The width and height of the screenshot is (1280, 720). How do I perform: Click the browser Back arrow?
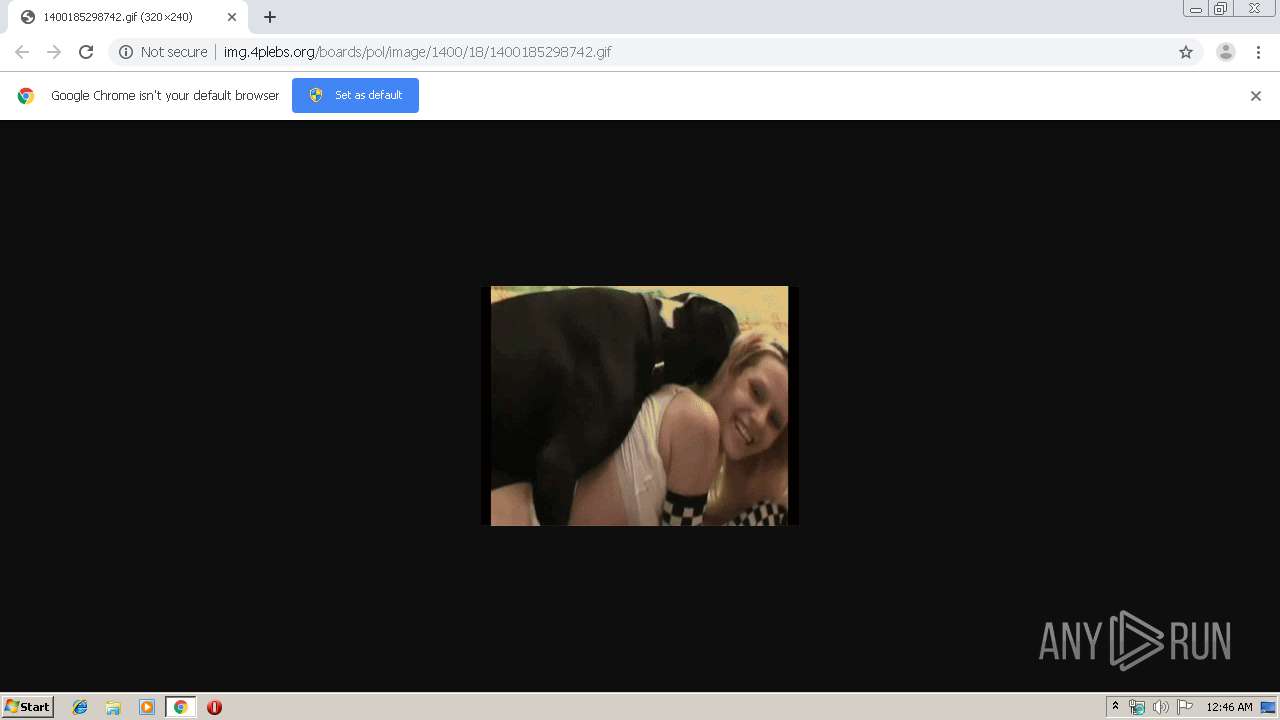22,52
